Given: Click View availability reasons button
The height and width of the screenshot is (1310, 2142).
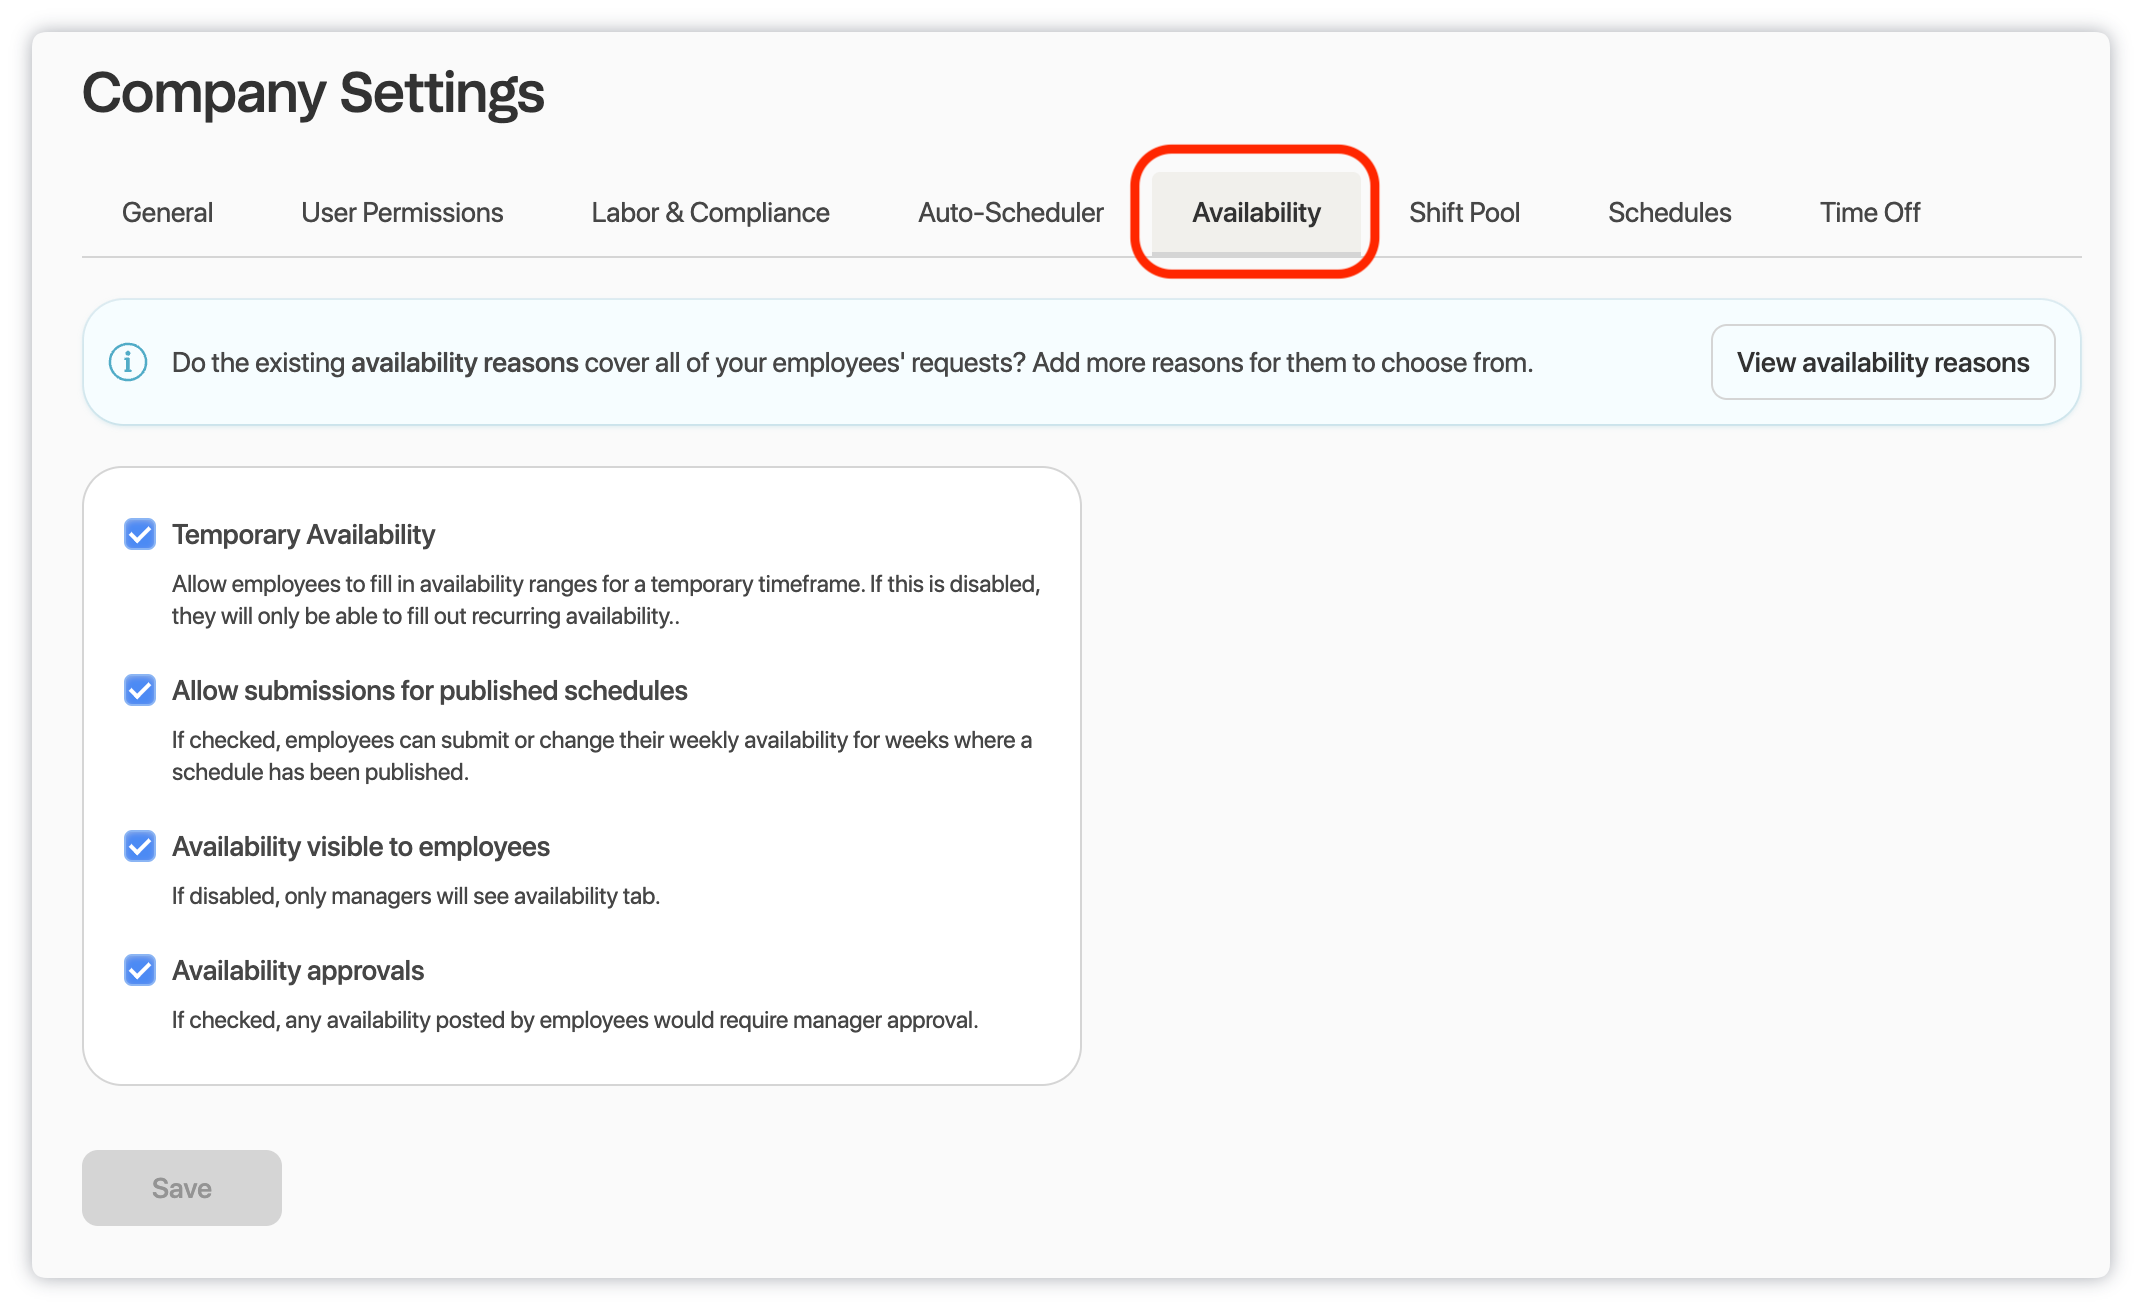Looking at the screenshot, I should pyautogui.click(x=1882, y=362).
